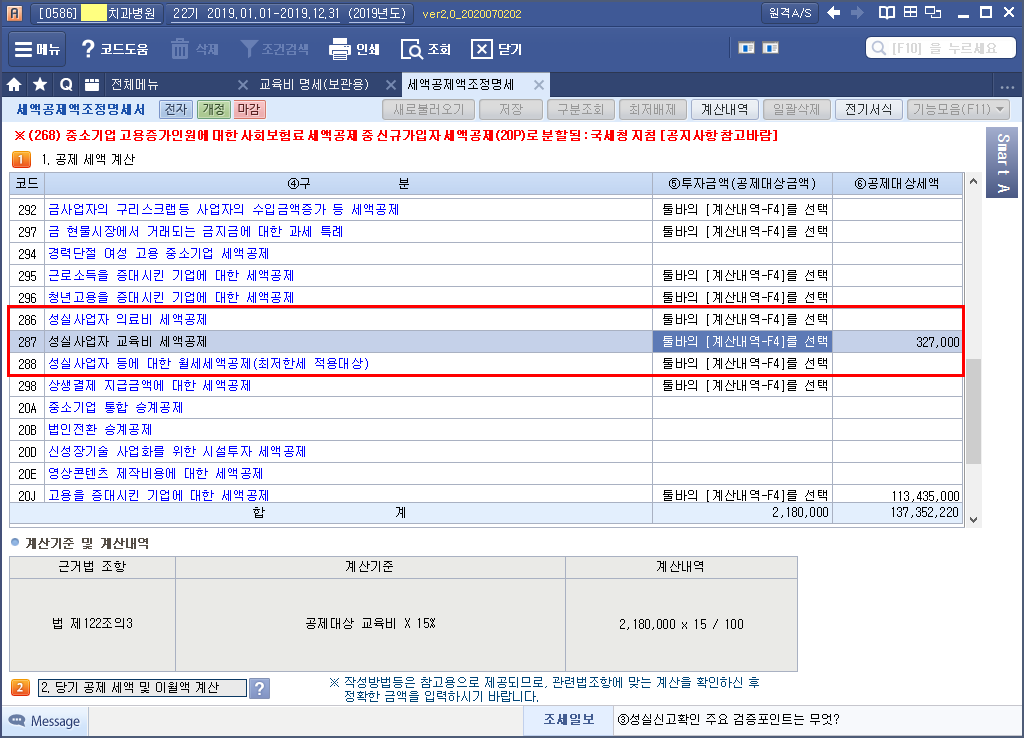Click the 새로불러오기 button
Image resolution: width=1024 pixels, height=738 pixels.
[428, 109]
